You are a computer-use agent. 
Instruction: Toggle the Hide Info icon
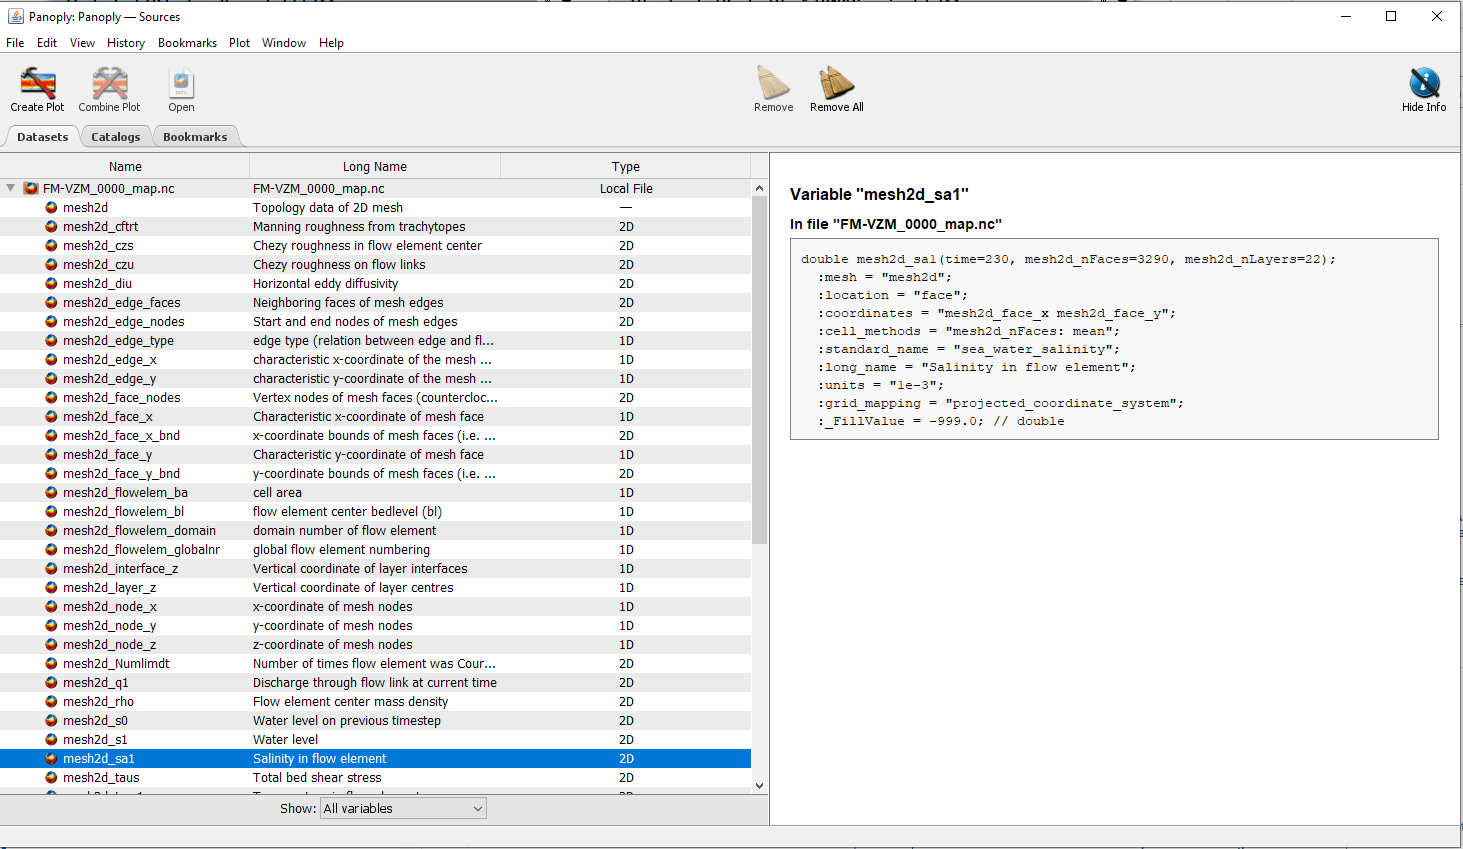tap(1423, 84)
